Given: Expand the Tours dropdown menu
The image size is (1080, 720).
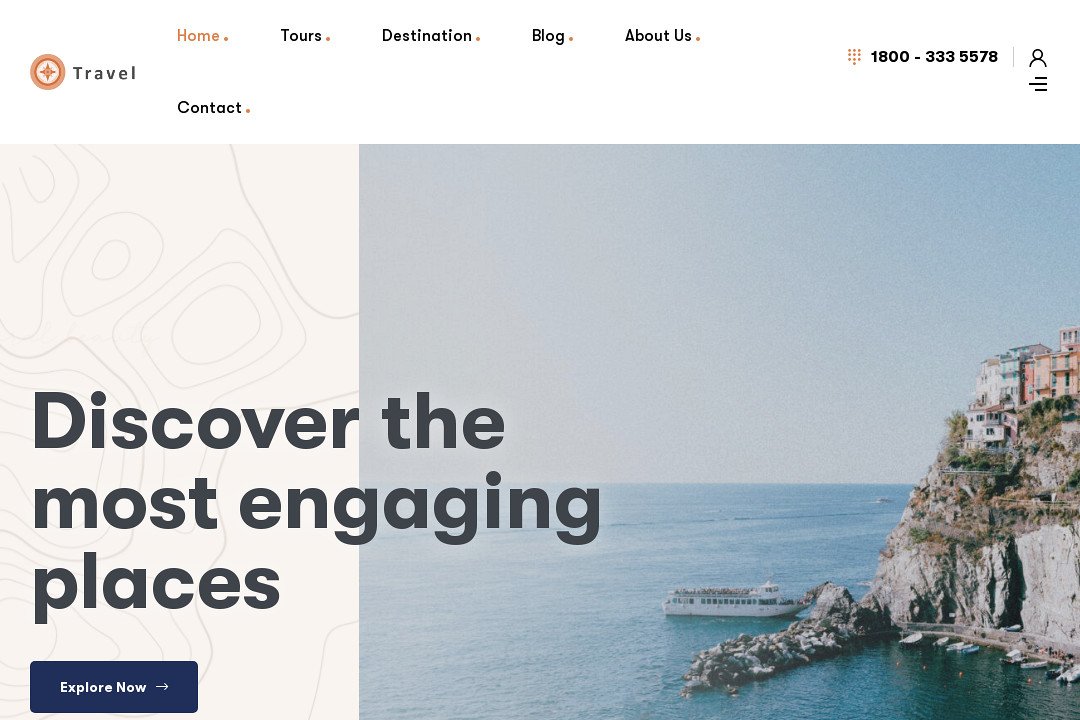Looking at the screenshot, I should click(x=301, y=36).
